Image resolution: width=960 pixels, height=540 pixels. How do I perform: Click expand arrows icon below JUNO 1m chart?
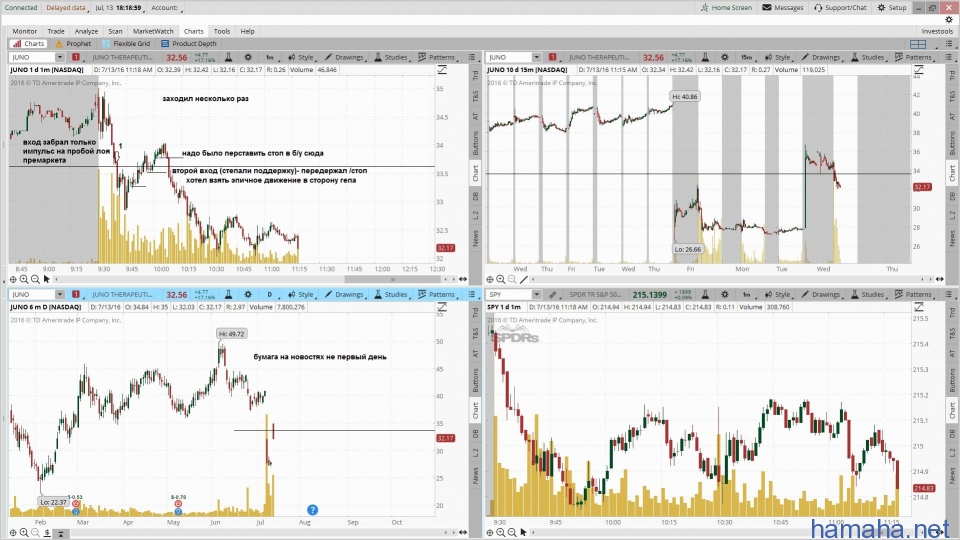tap(463, 279)
